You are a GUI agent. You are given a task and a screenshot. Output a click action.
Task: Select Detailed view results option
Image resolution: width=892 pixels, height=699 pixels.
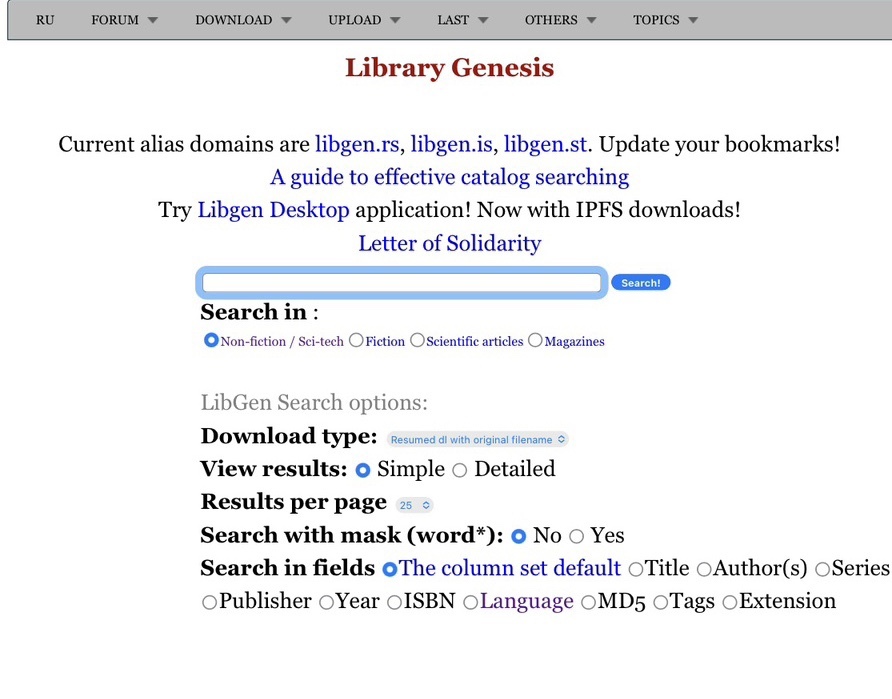tap(460, 470)
